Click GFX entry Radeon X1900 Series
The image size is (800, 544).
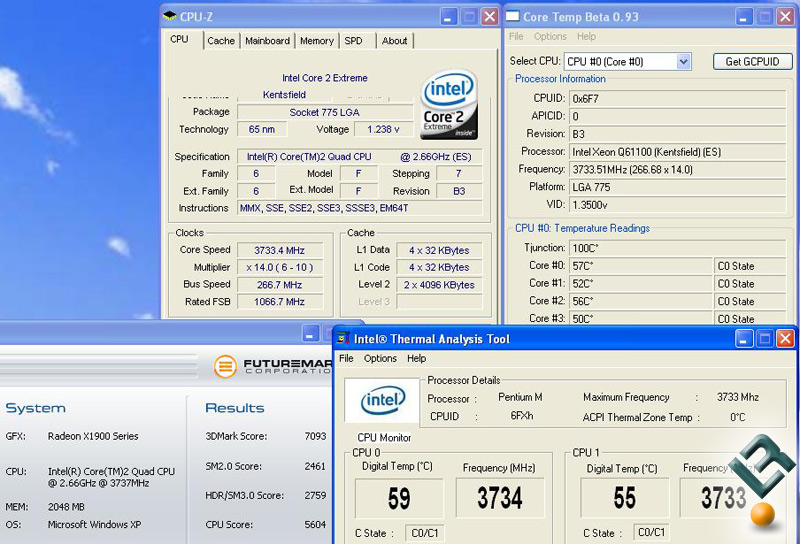93,436
